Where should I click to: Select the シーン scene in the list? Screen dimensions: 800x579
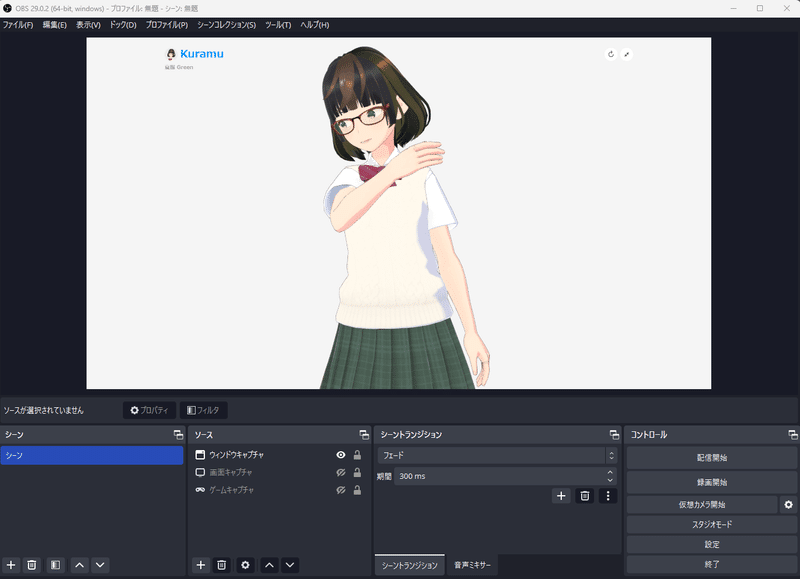[92, 456]
